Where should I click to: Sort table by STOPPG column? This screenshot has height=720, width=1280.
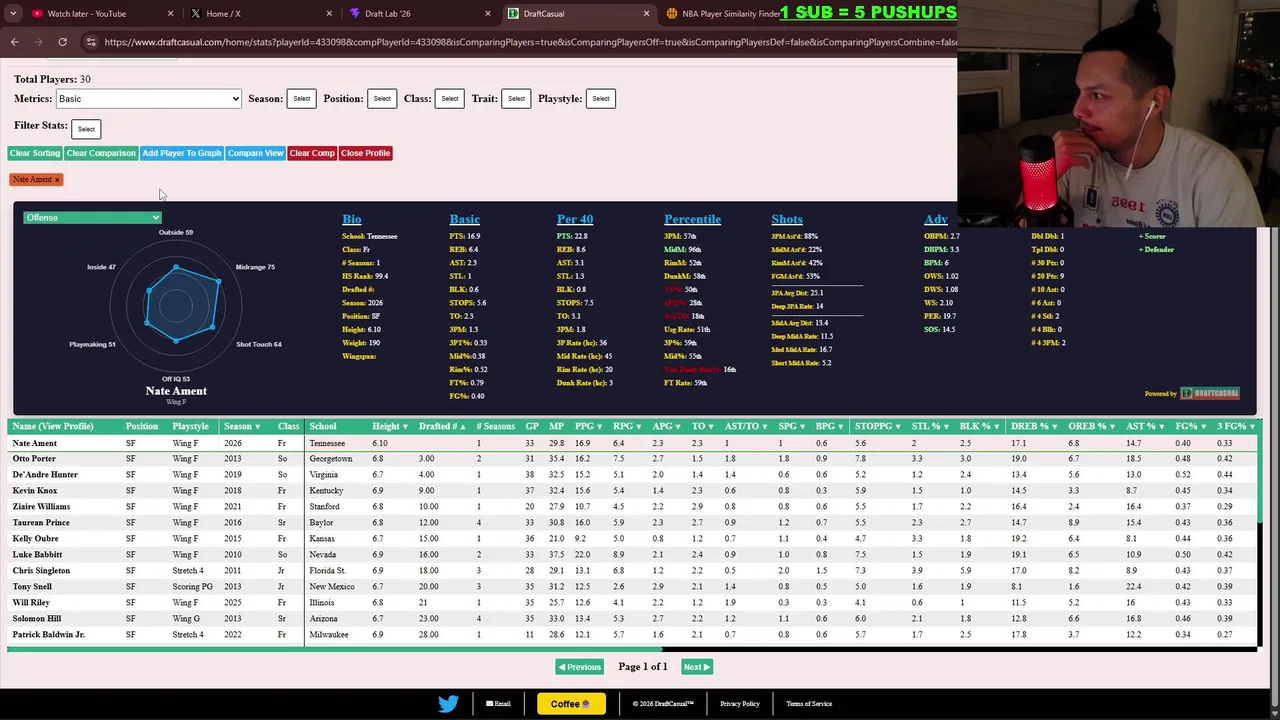tap(879, 426)
